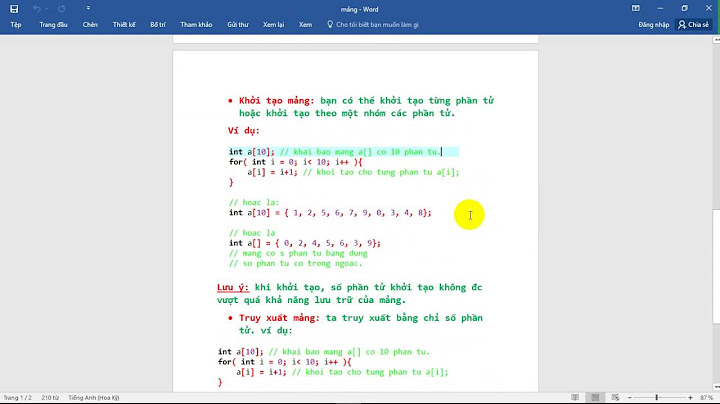Click the comment '// mang co s phan tu bang dung'

pos(298,253)
